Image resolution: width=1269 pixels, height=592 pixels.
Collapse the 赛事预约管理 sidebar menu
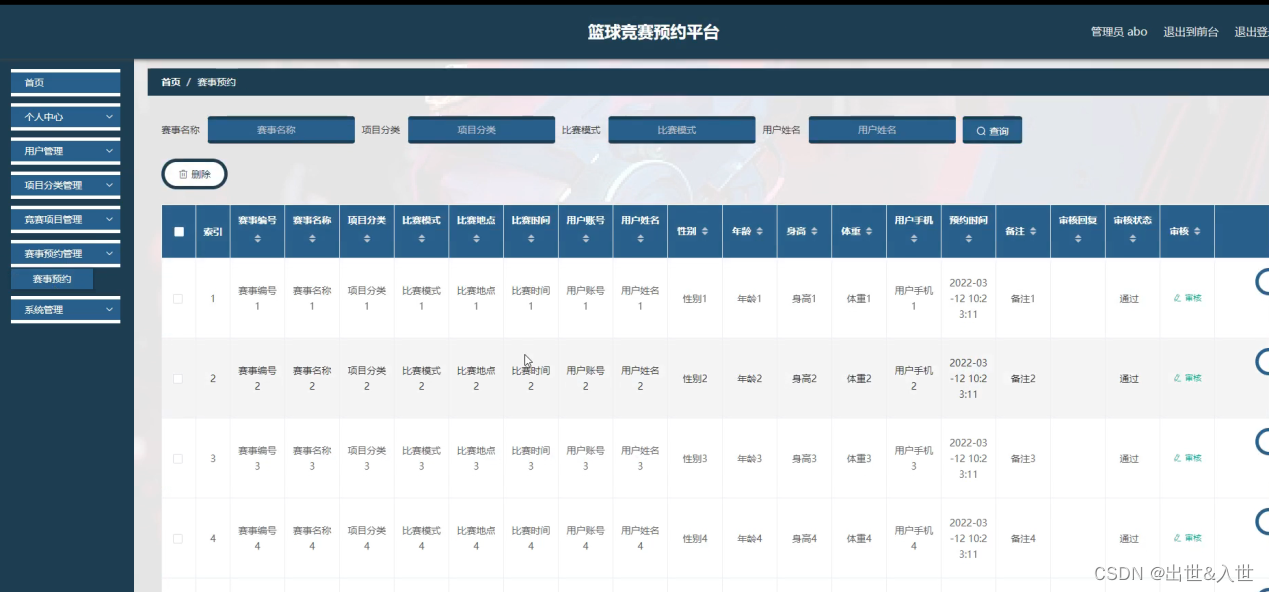[65, 254]
